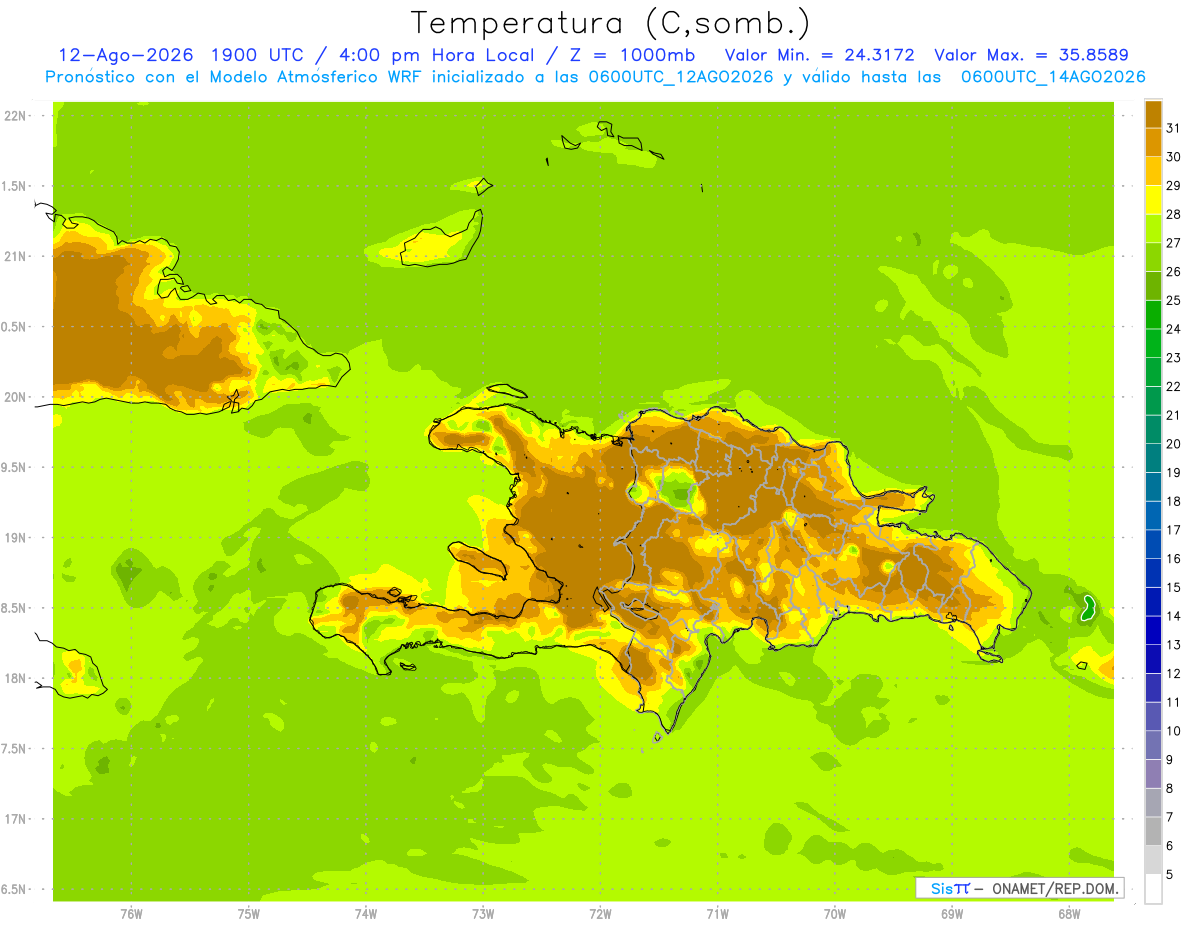1200x927 pixels.
Task: Click the "22N" latitude label
Action: [14, 115]
